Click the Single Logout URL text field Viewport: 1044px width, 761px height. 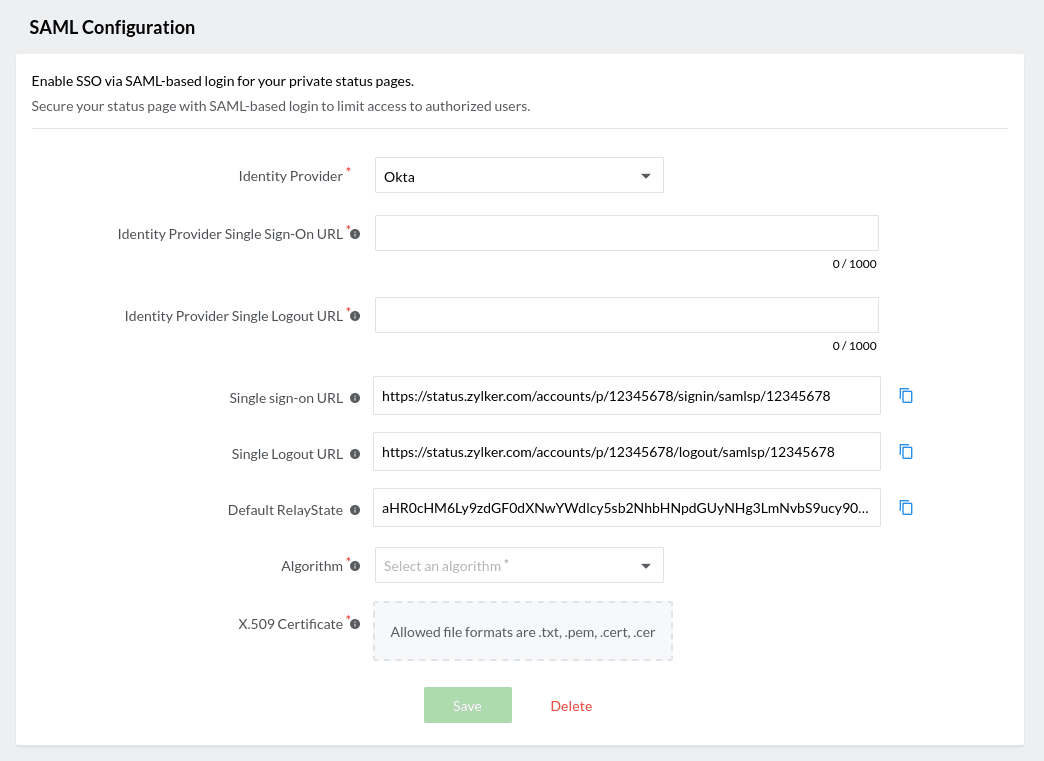coord(626,452)
